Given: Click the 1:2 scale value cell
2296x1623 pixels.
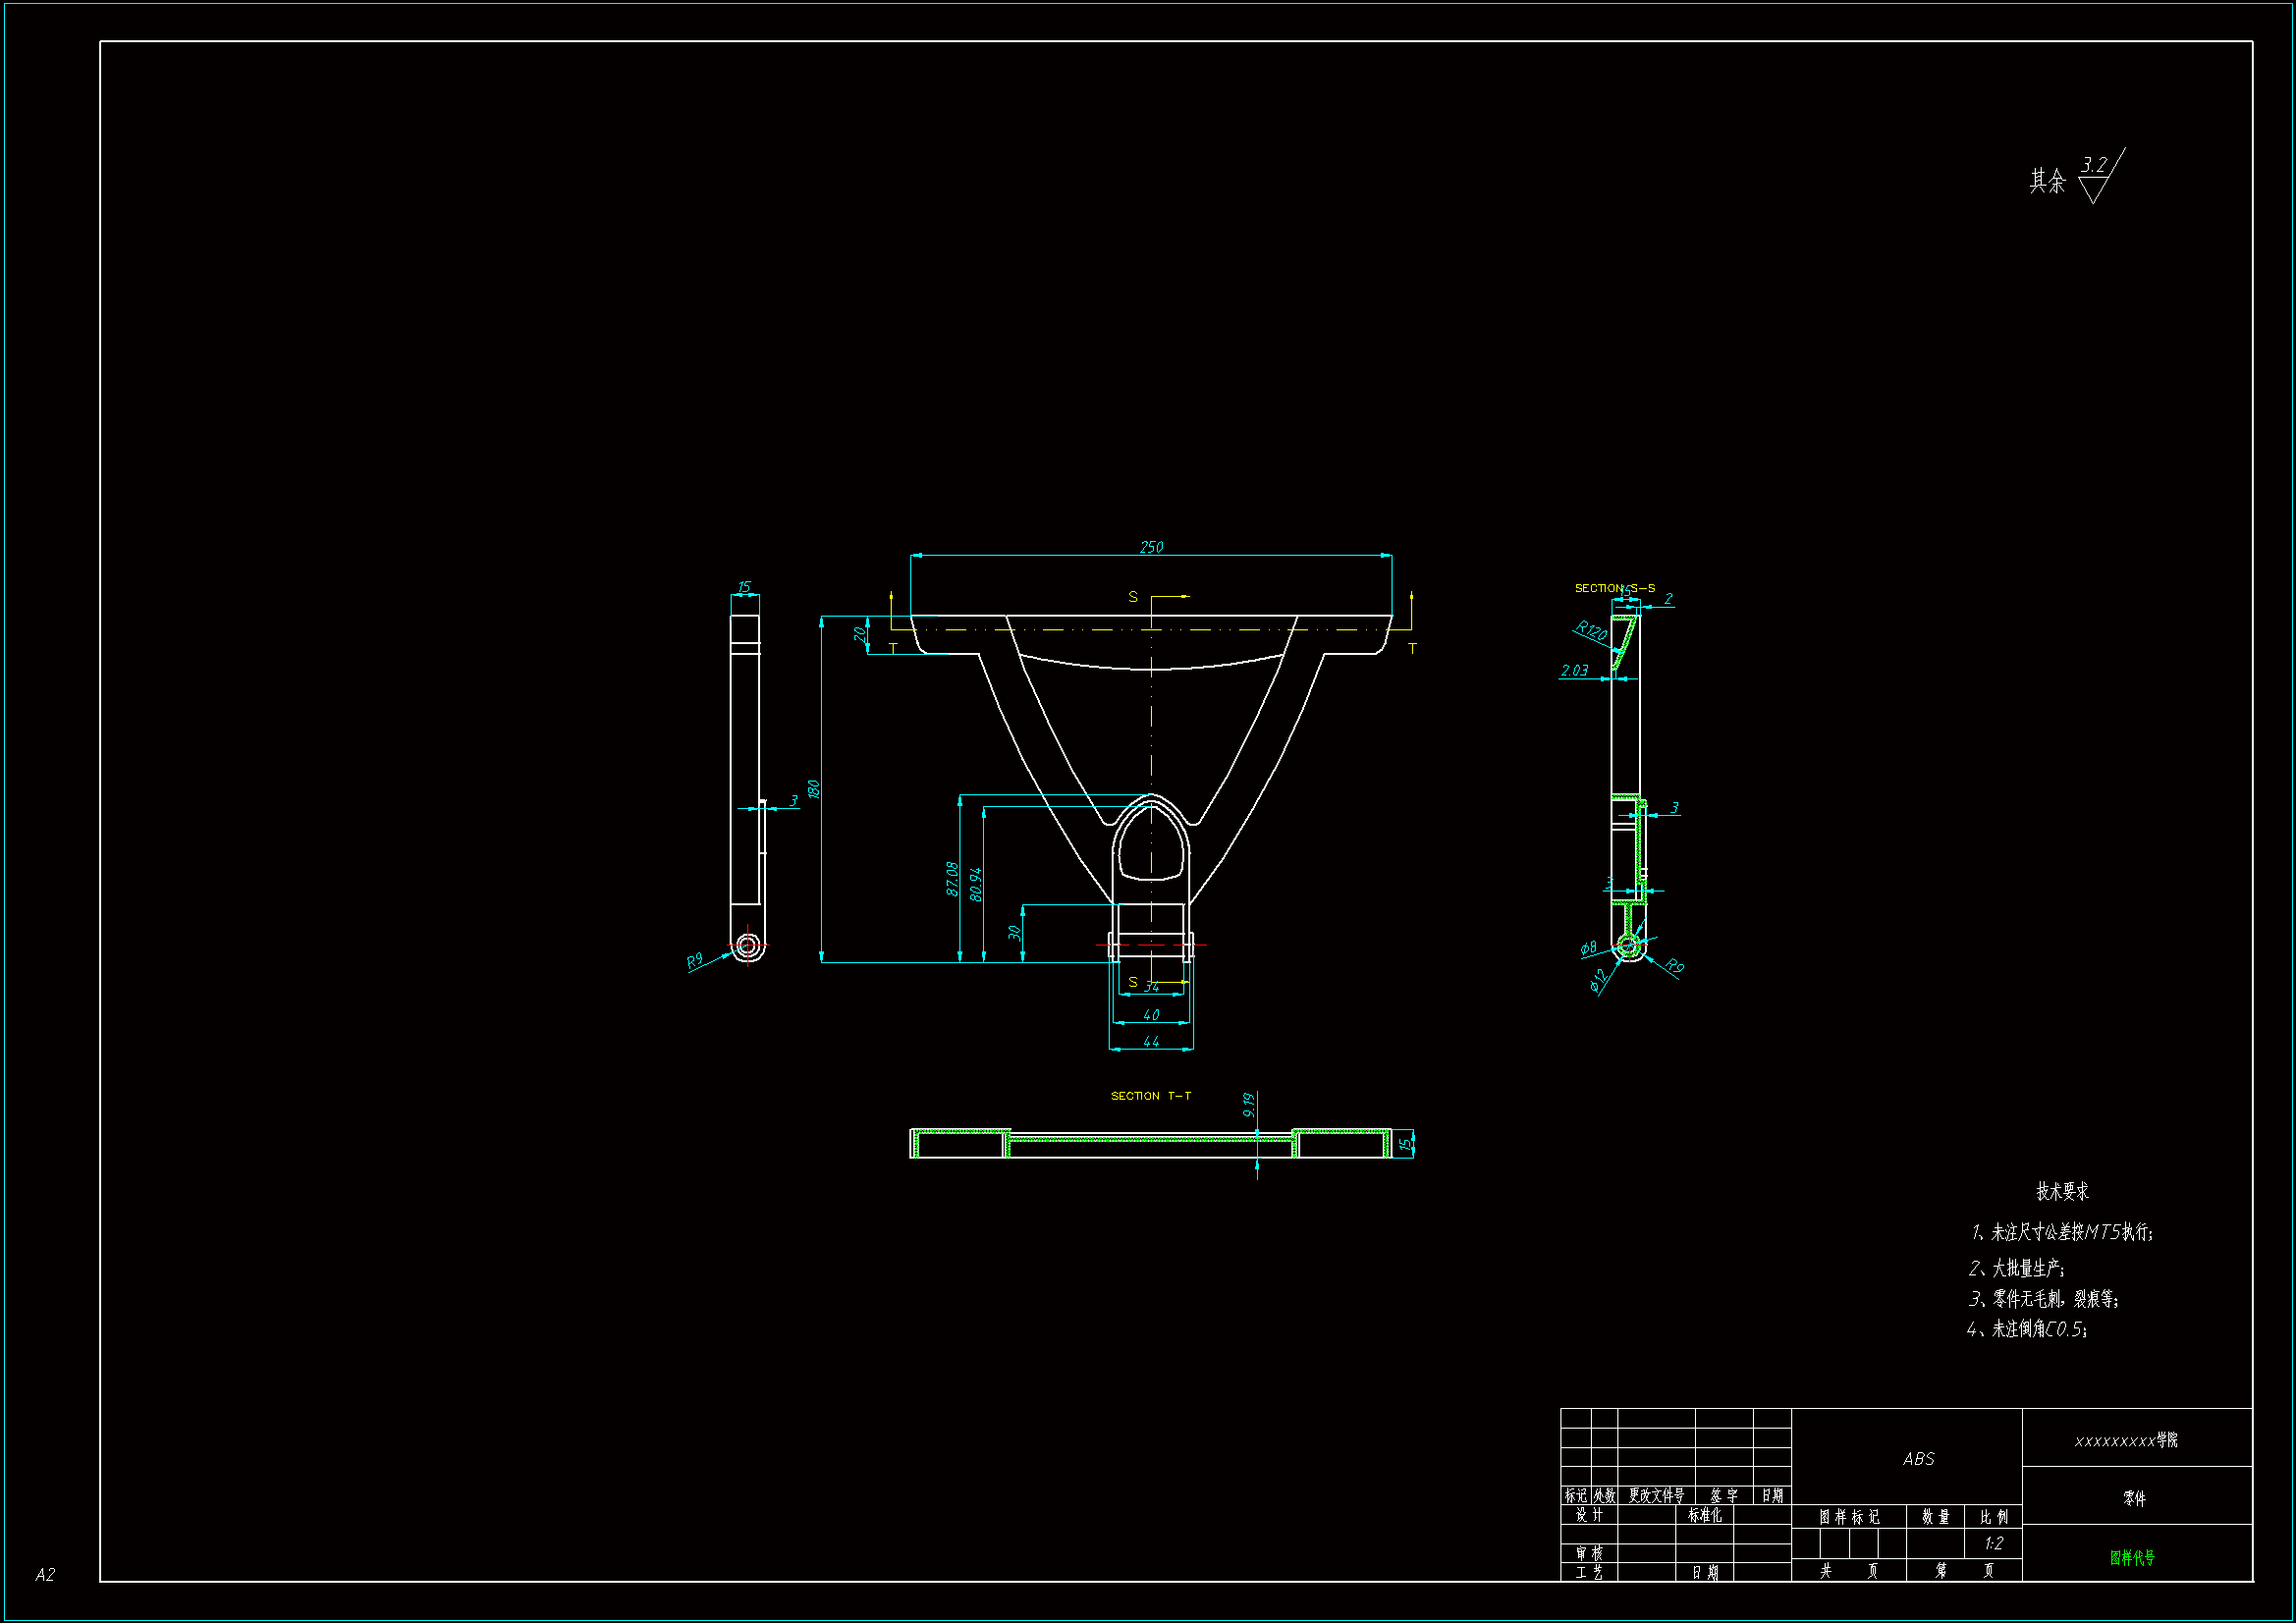Looking at the screenshot, I should pyautogui.click(x=1993, y=1543).
